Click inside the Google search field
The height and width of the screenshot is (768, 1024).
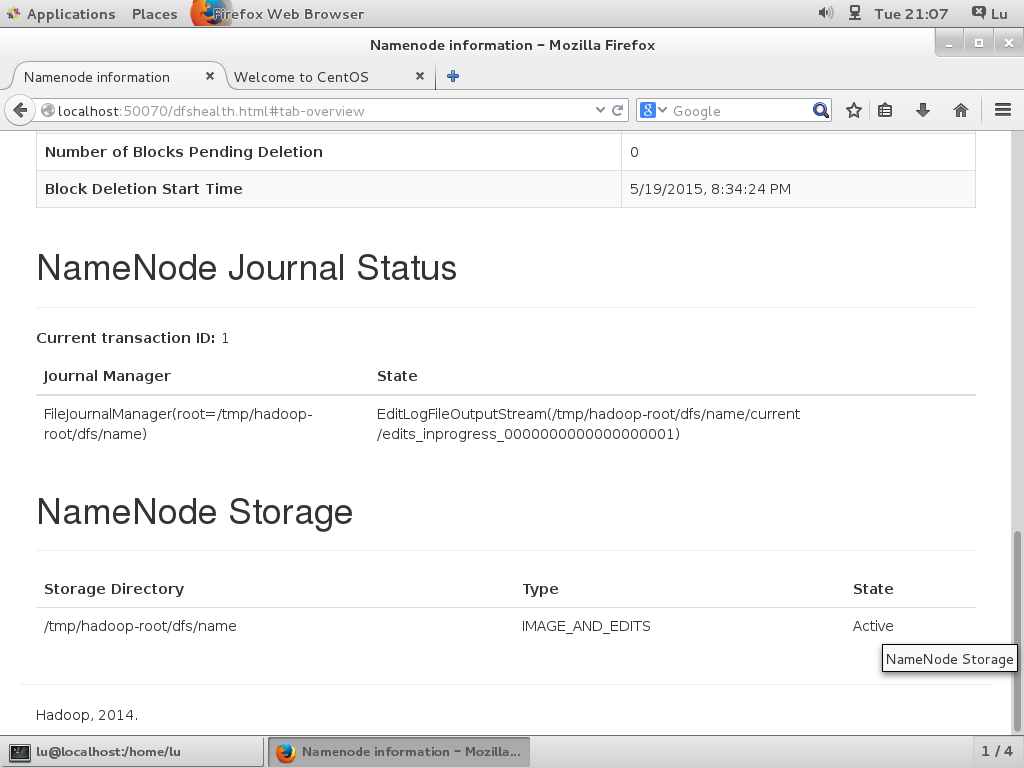click(x=740, y=110)
